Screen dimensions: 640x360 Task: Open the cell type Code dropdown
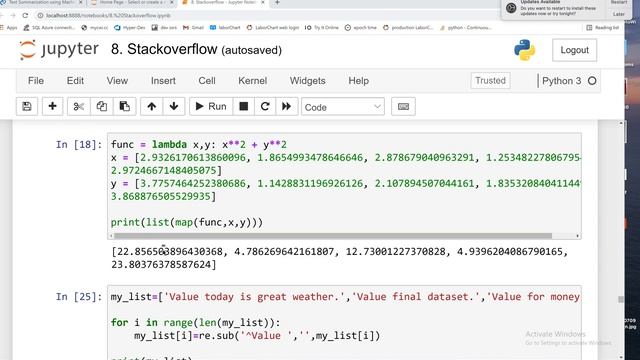(x=343, y=107)
